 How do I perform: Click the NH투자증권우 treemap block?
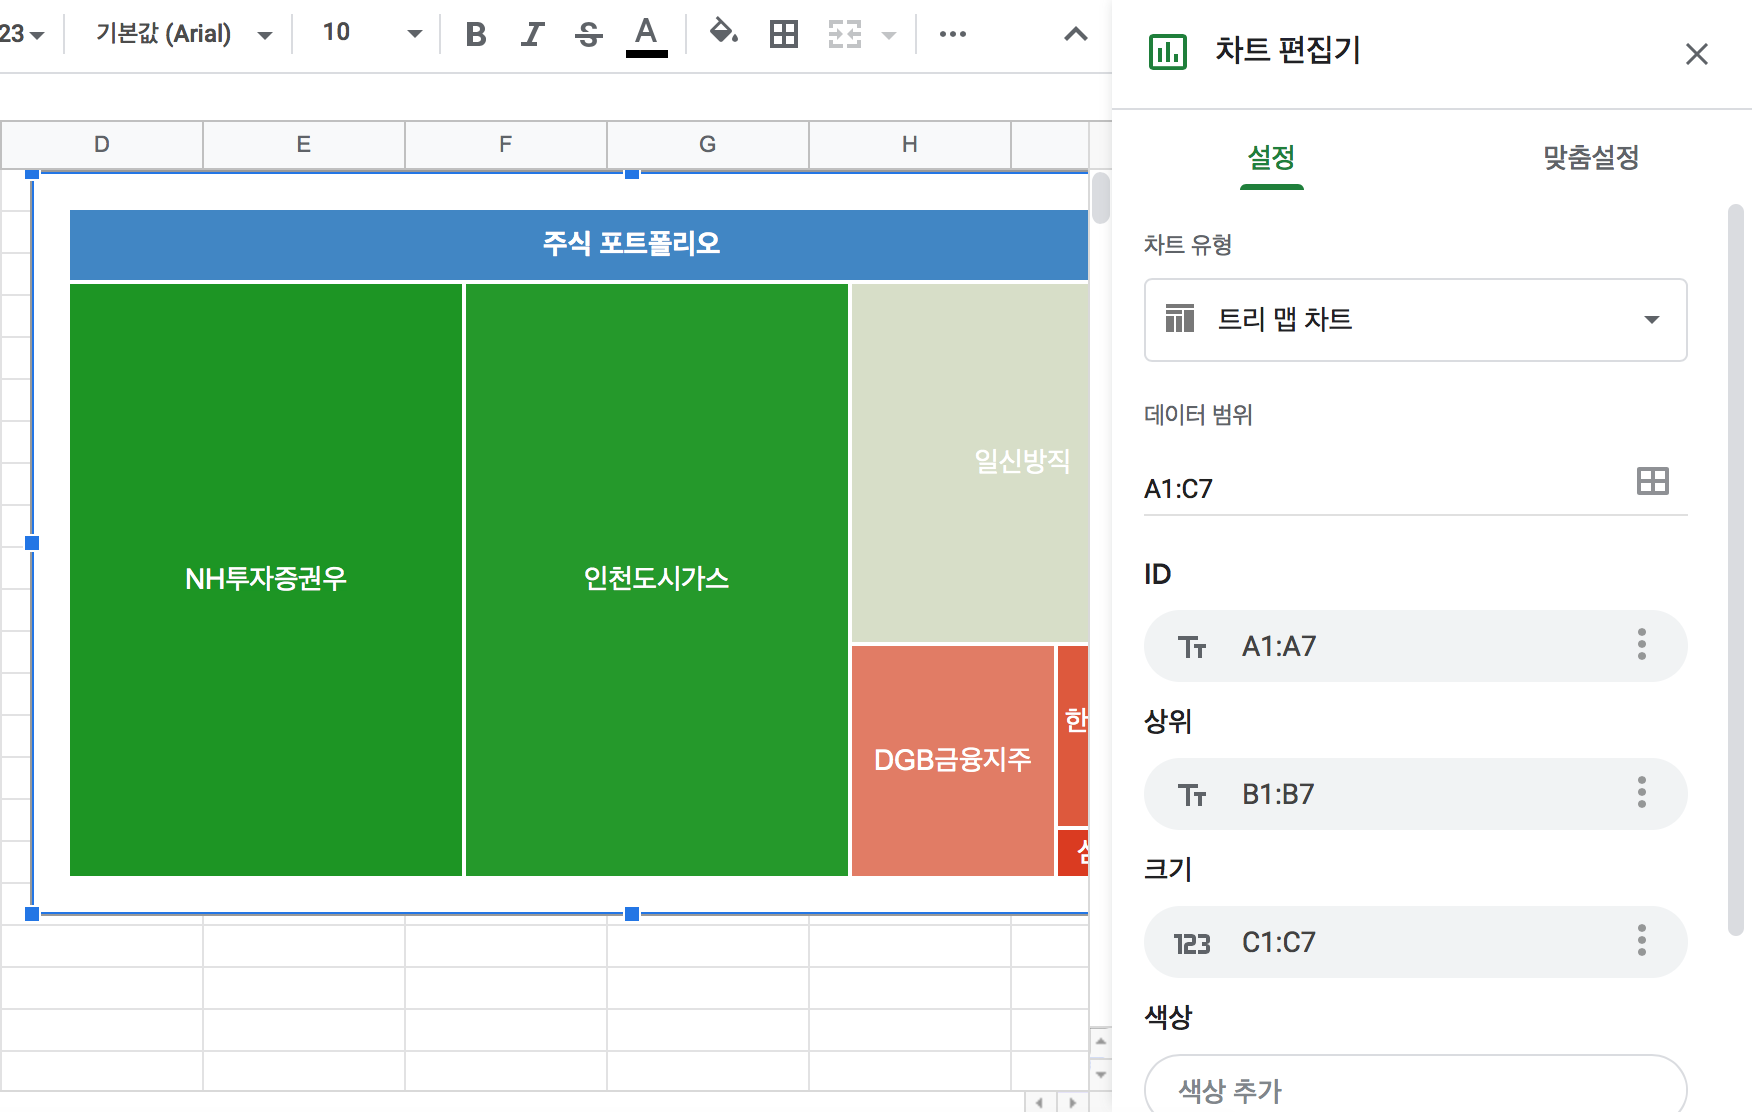[x=266, y=580]
